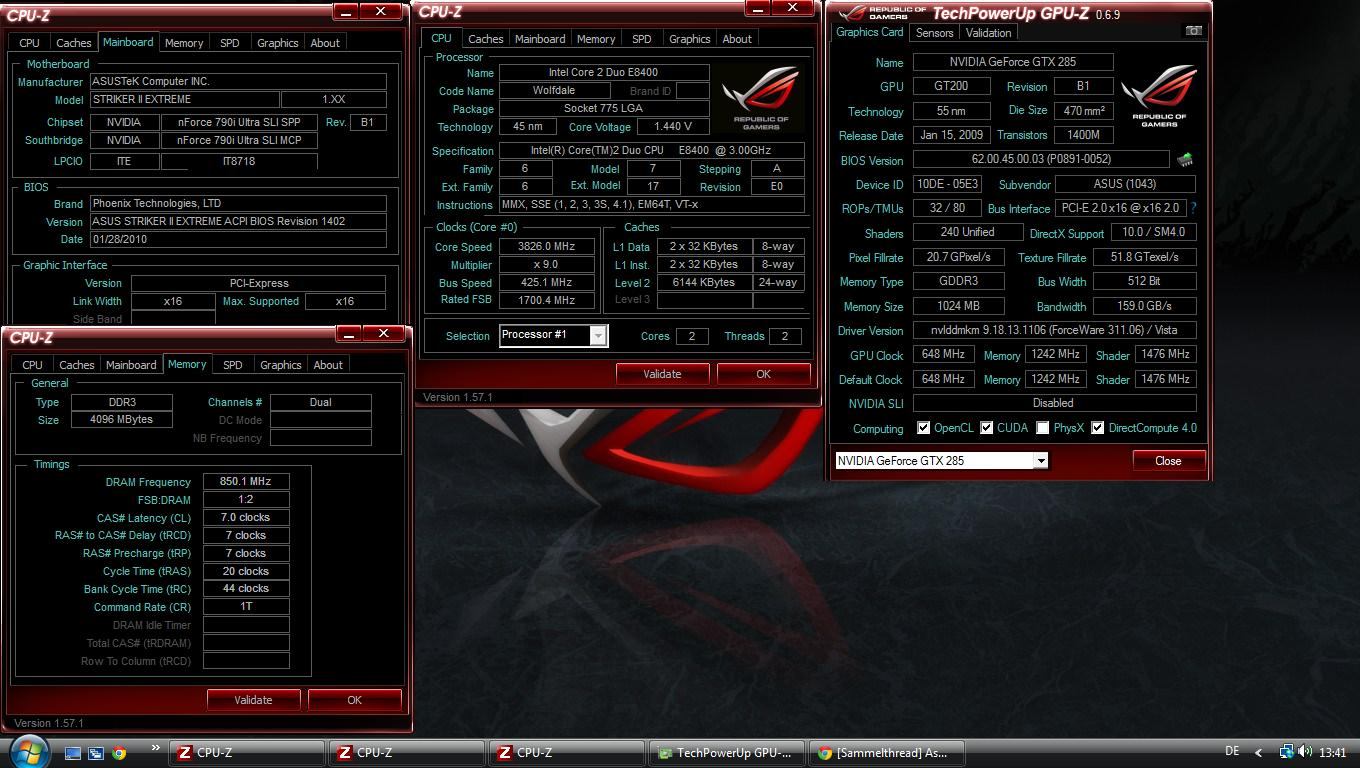Click OK in CPU-Z Memory window
The width and height of the screenshot is (1360, 768).
click(x=354, y=700)
